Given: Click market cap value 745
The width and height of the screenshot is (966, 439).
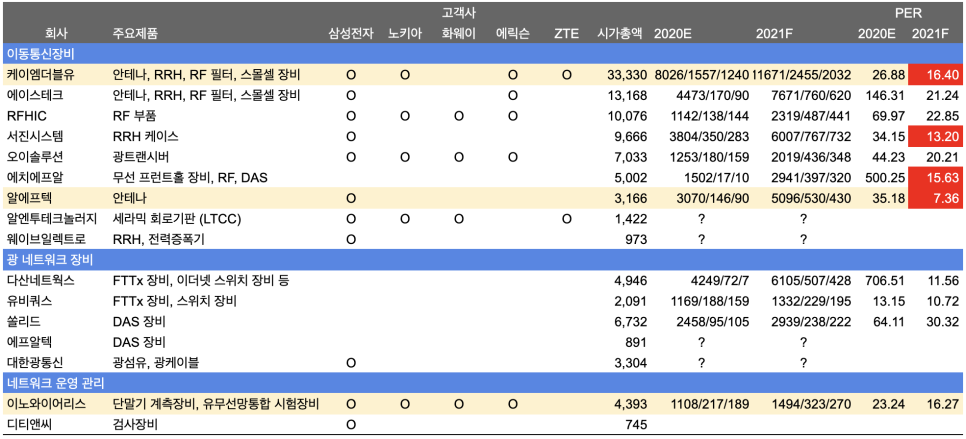Looking at the screenshot, I should pos(637,425).
